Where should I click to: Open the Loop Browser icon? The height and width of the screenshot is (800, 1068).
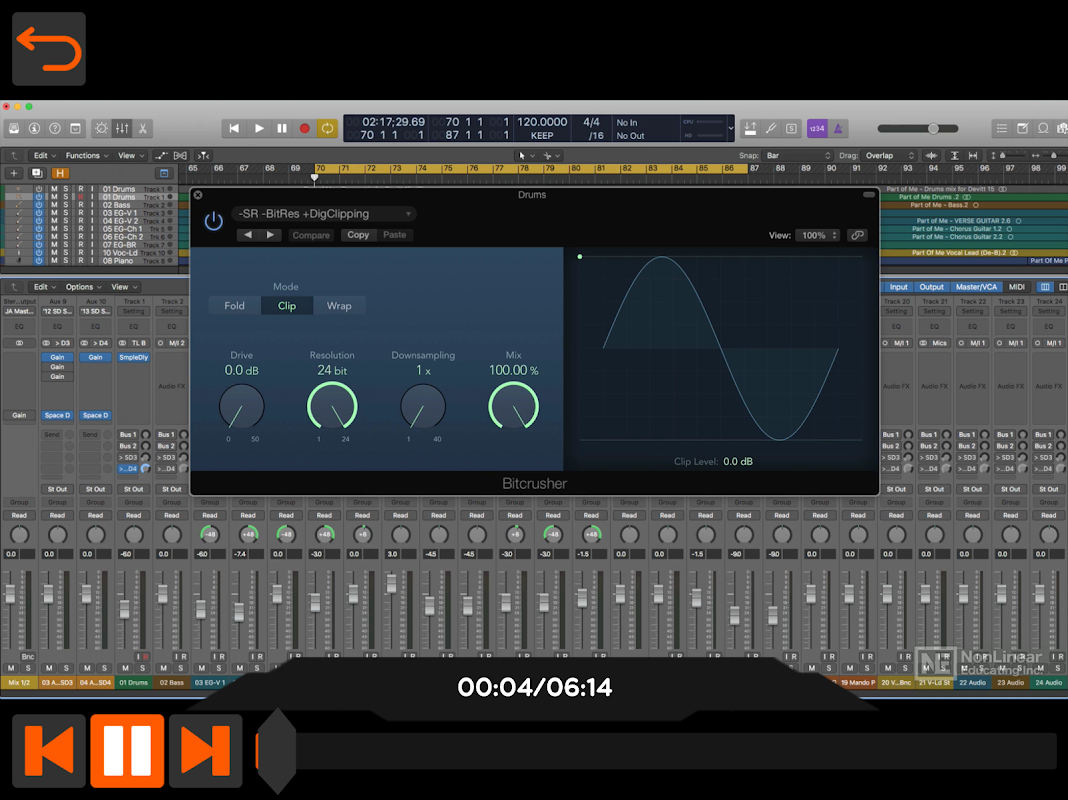(1043, 128)
